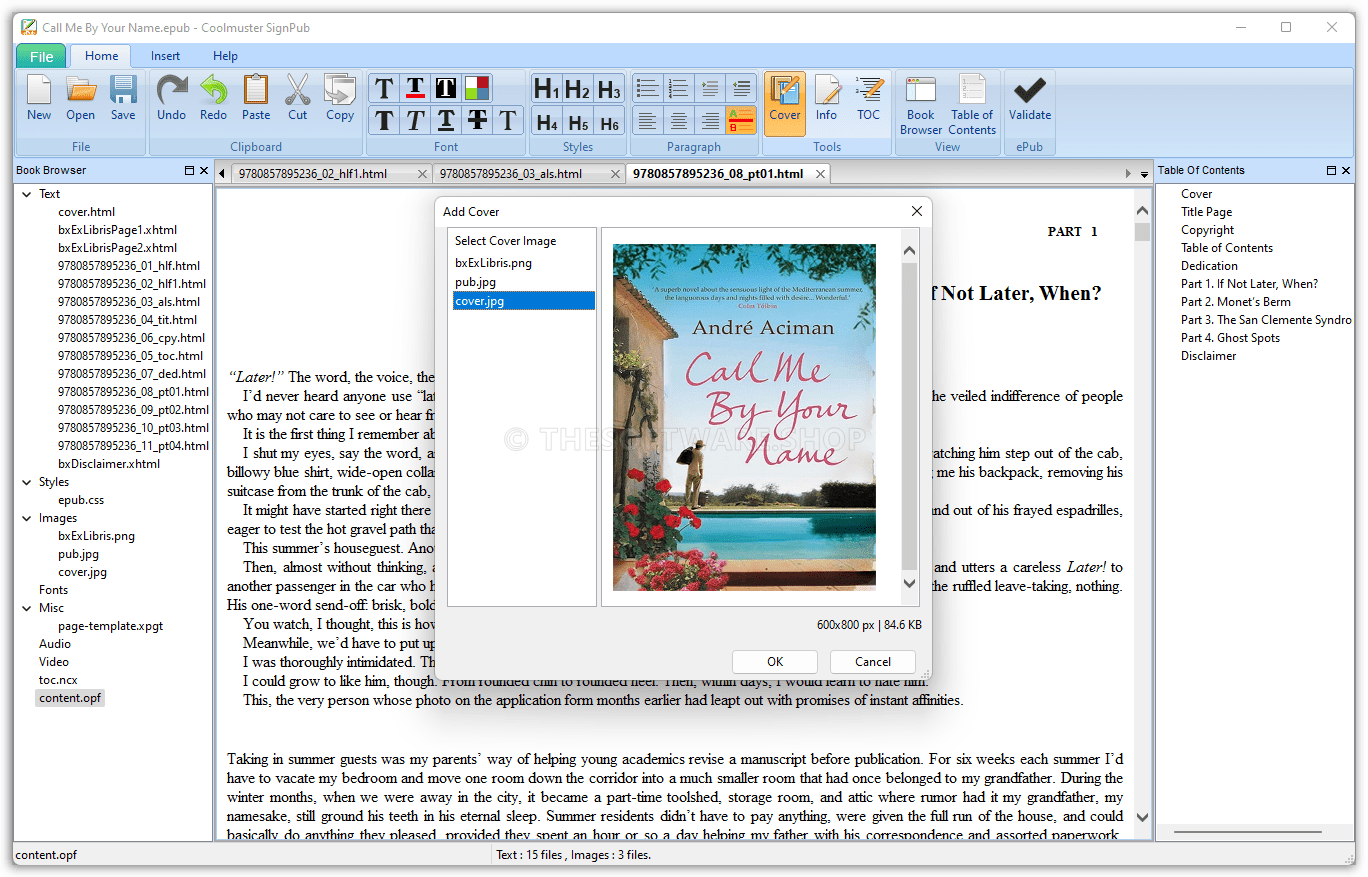Undo the last action
The width and height of the screenshot is (1368, 877).
(x=172, y=98)
